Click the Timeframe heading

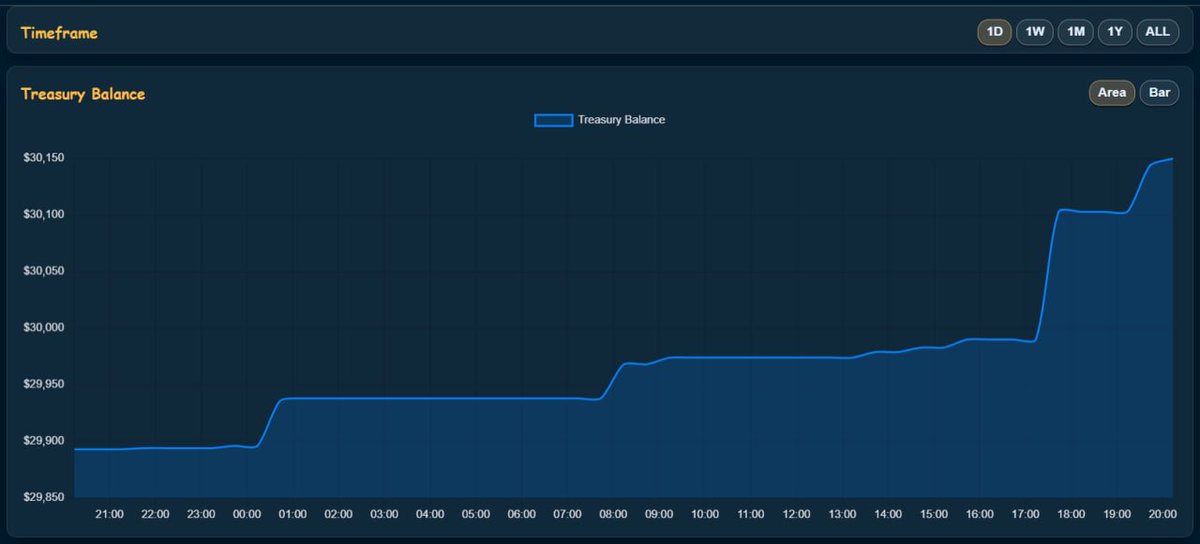59,33
